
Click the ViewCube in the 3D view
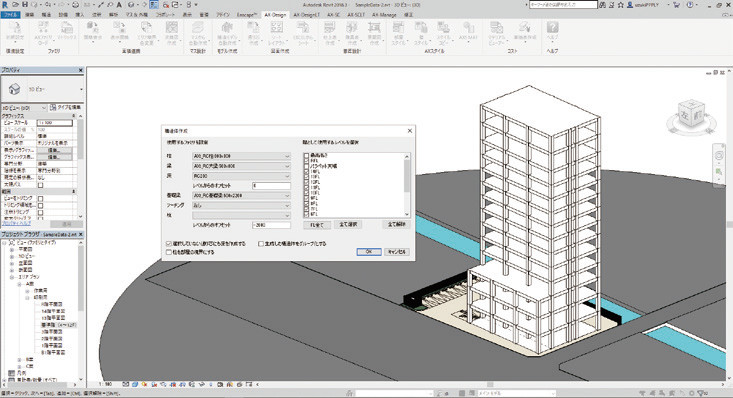point(691,113)
